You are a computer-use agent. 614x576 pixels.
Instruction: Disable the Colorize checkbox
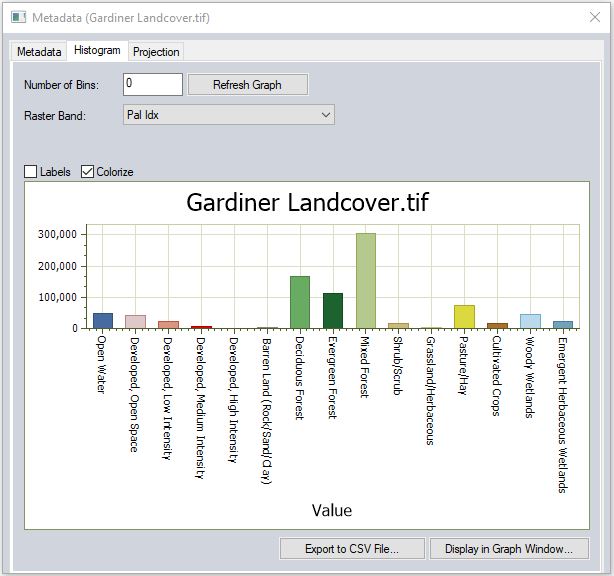(88, 172)
